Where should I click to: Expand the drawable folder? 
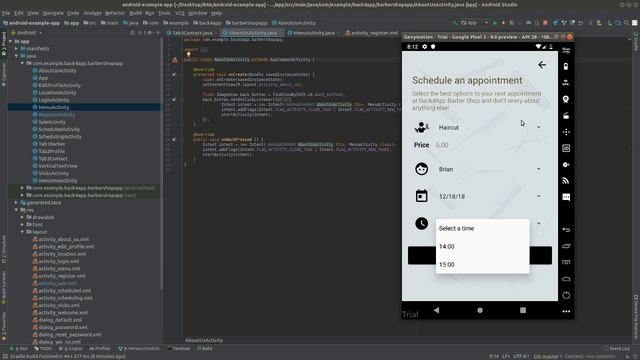(x=22, y=217)
